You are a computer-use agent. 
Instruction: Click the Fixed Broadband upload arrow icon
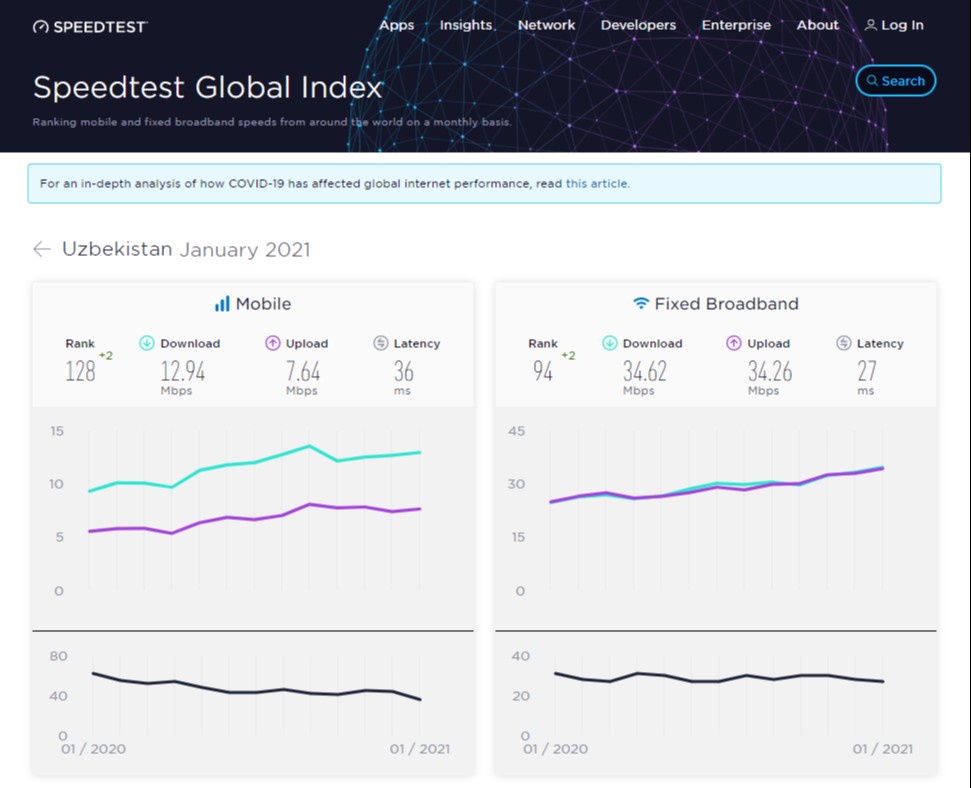pos(735,343)
